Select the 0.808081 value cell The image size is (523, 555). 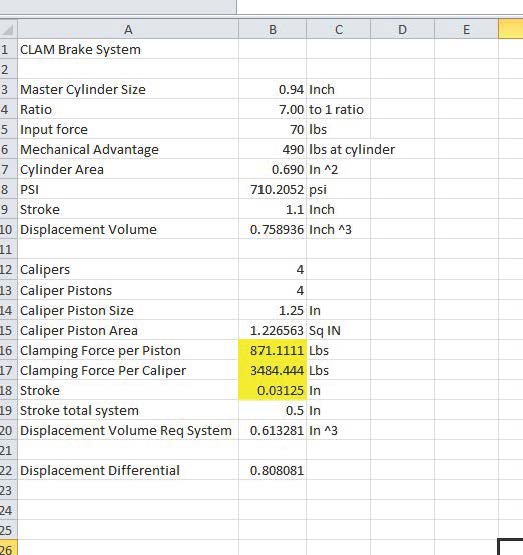(272, 470)
